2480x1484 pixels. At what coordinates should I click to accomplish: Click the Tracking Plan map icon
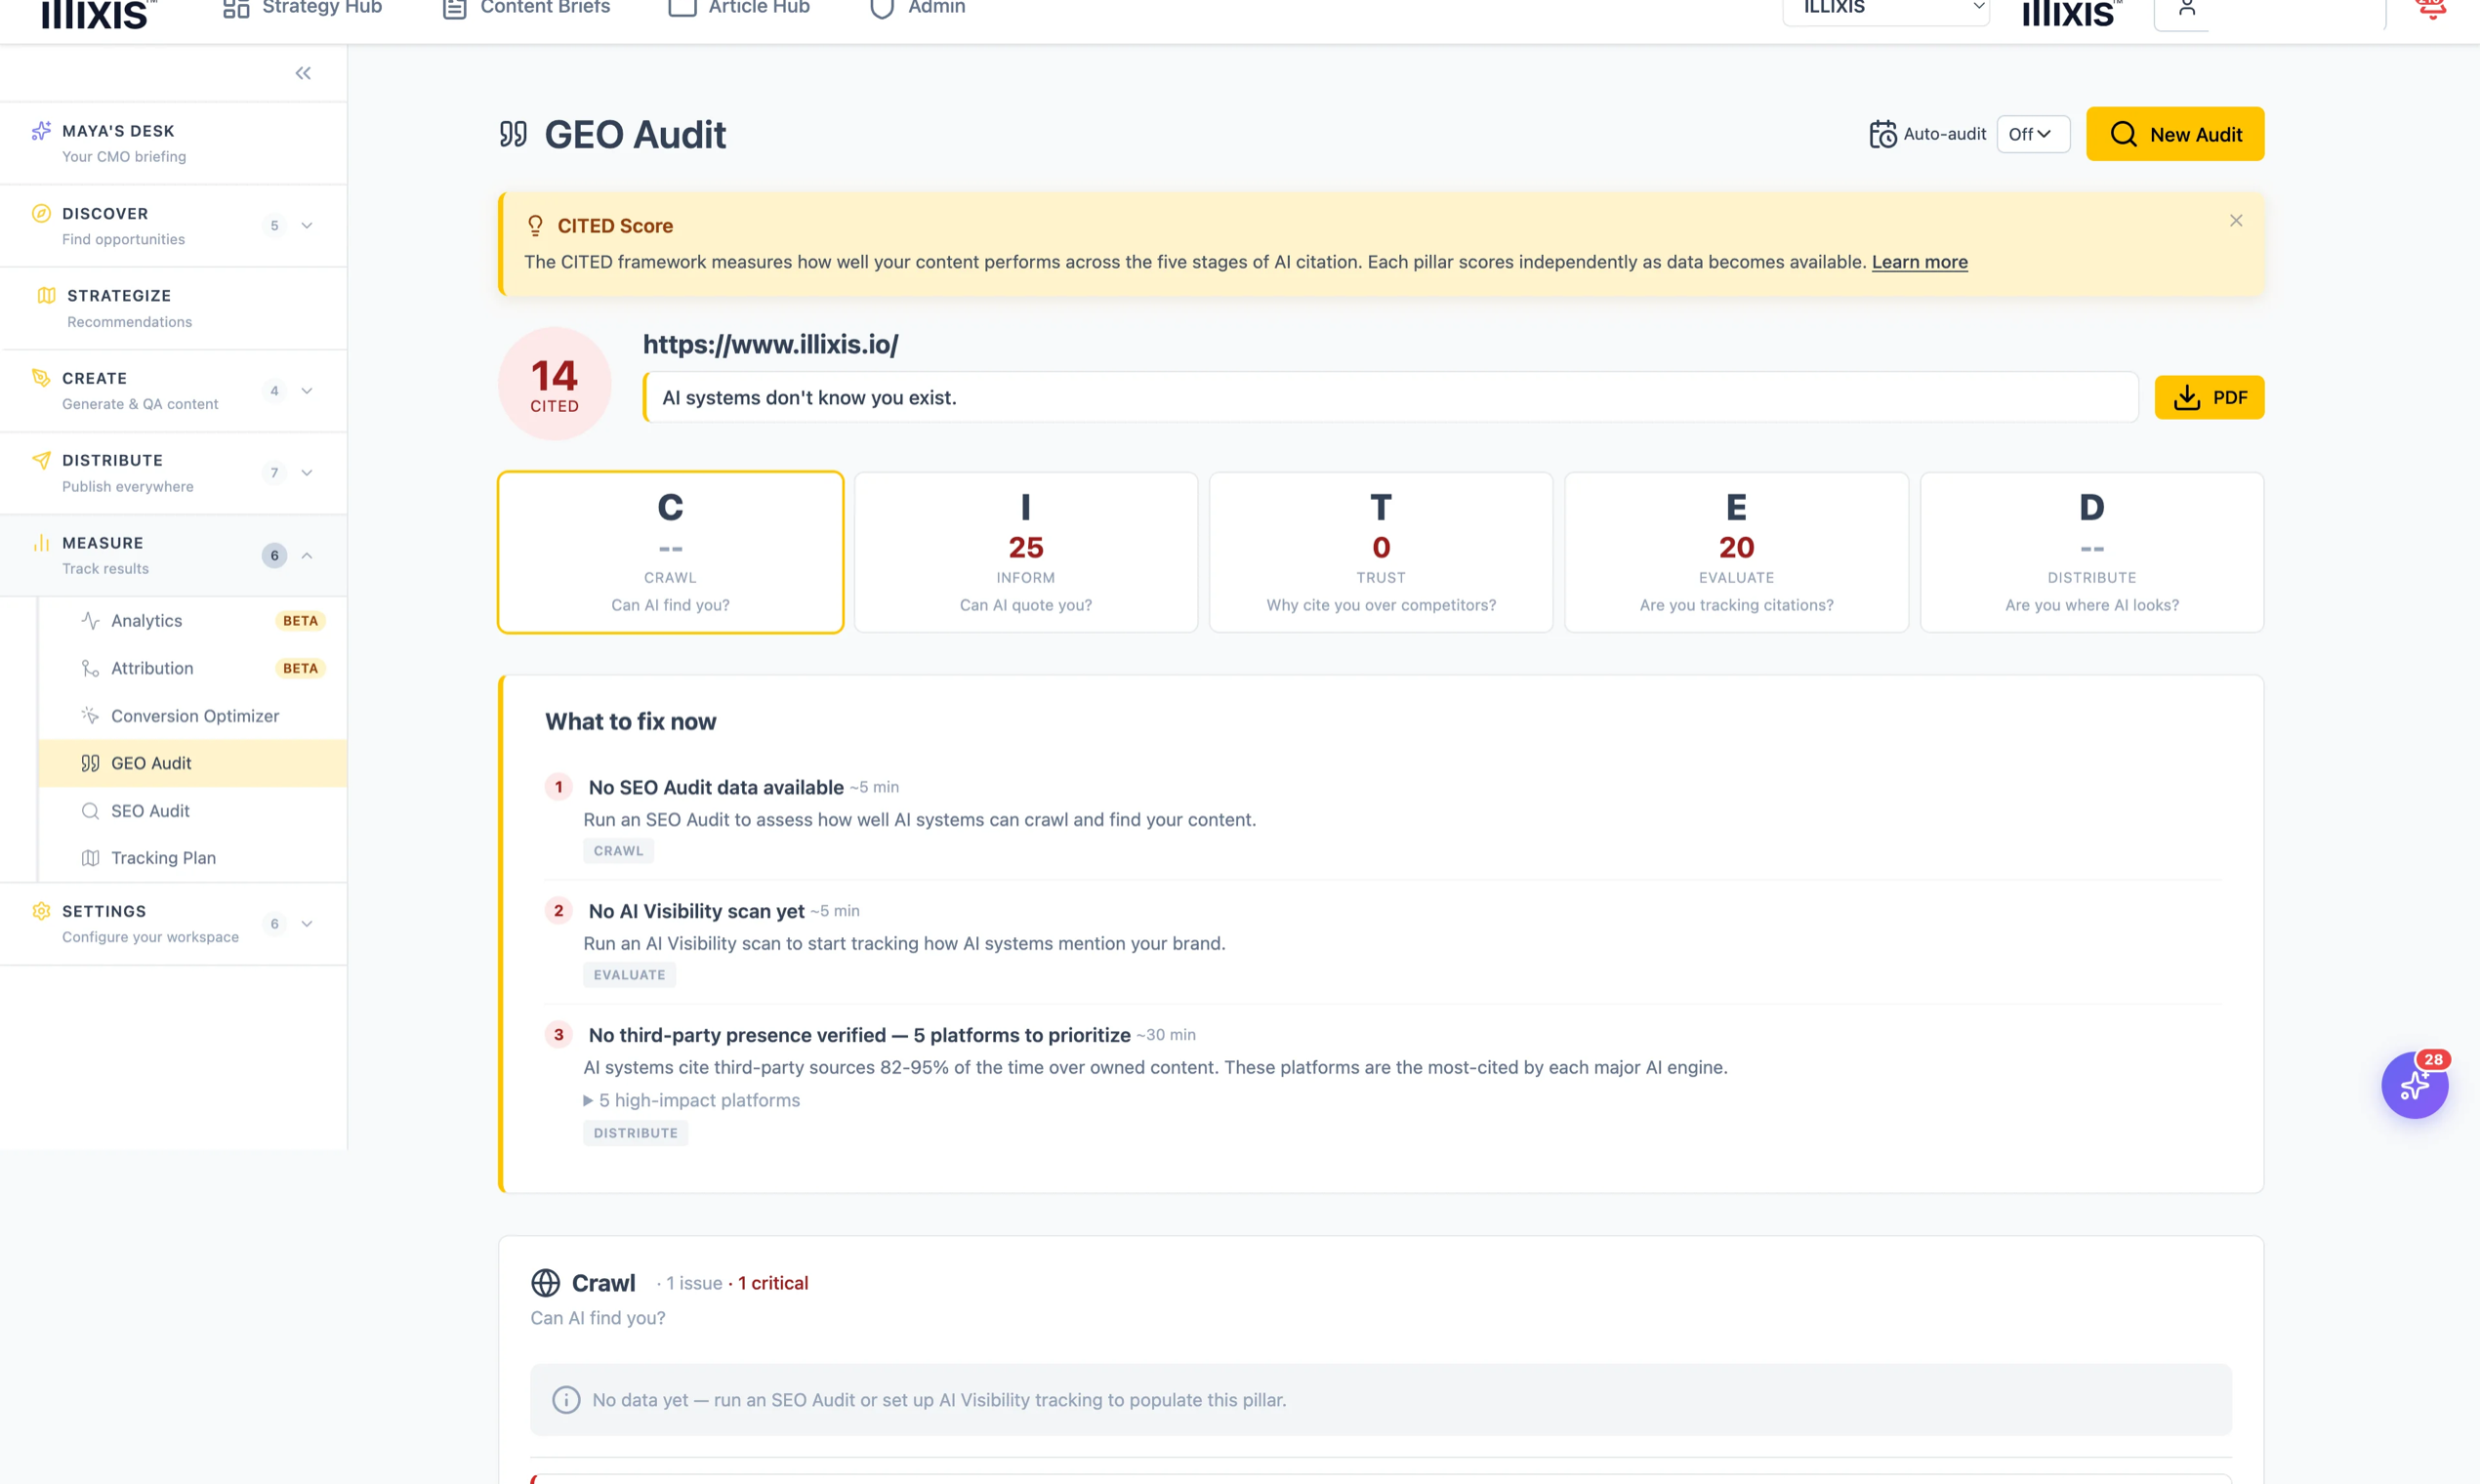[90, 858]
